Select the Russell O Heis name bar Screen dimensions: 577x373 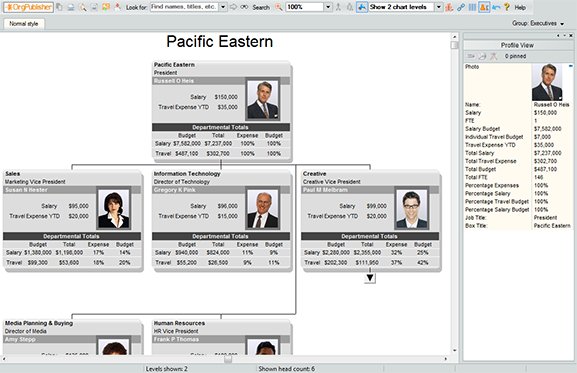pos(199,81)
